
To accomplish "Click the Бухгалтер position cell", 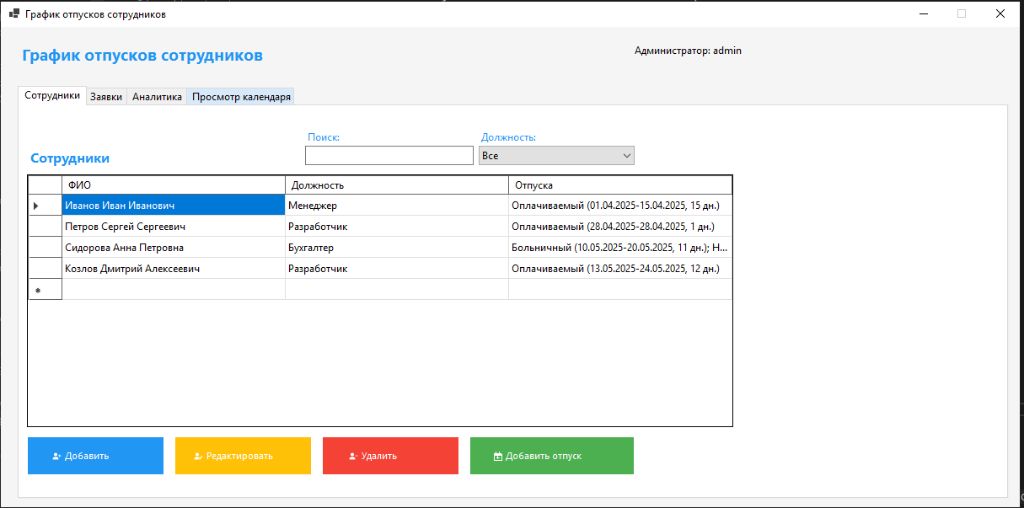I will [397, 247].
